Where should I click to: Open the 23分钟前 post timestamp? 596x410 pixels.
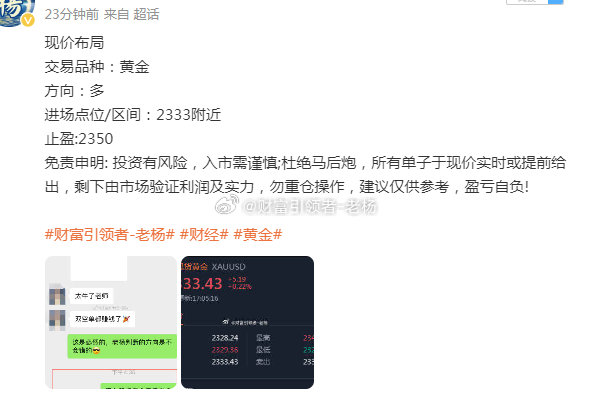pos(71,14)
